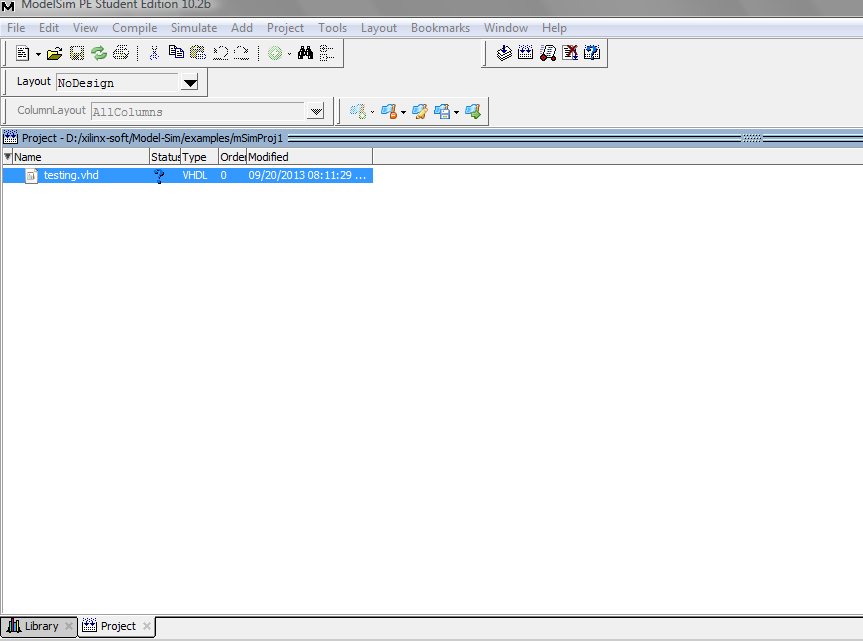Open the Help menu
Image resolution: width=863 pixels, height=641 pixels.
click(554, 28)
